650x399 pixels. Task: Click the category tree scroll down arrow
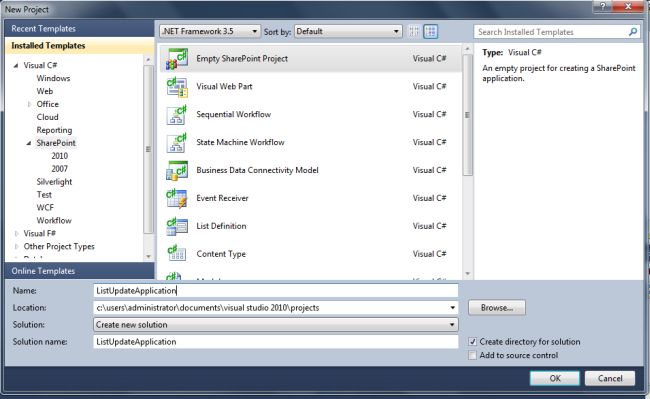[148, 257]
